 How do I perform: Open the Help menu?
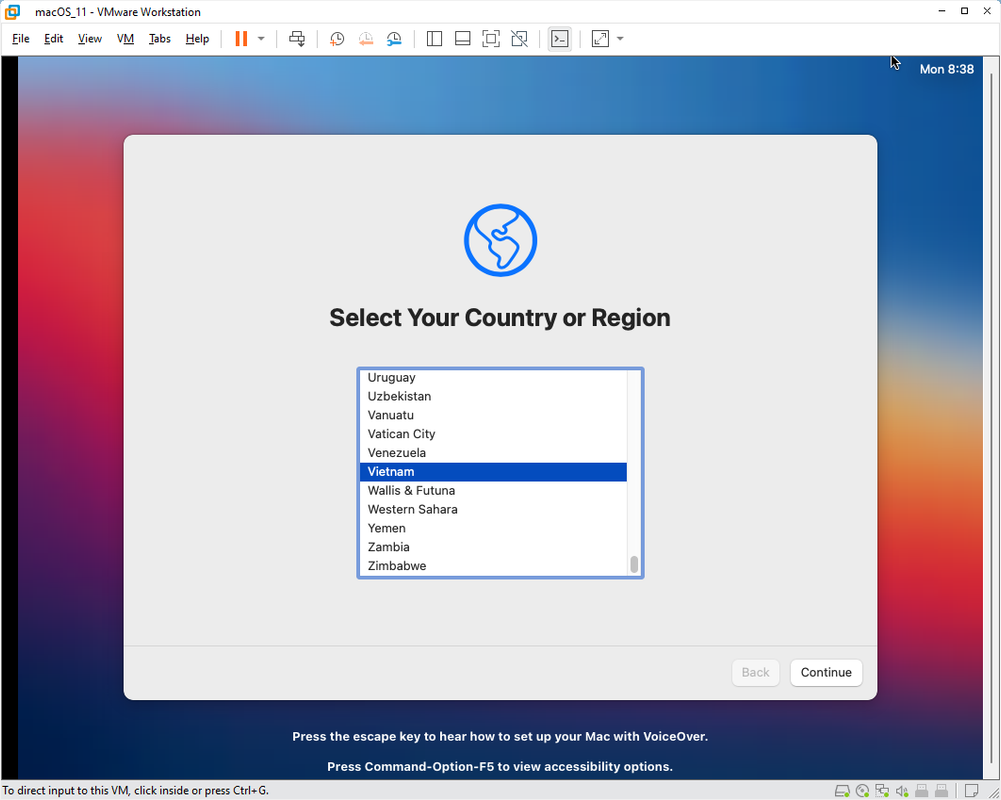tap(197, 39)
